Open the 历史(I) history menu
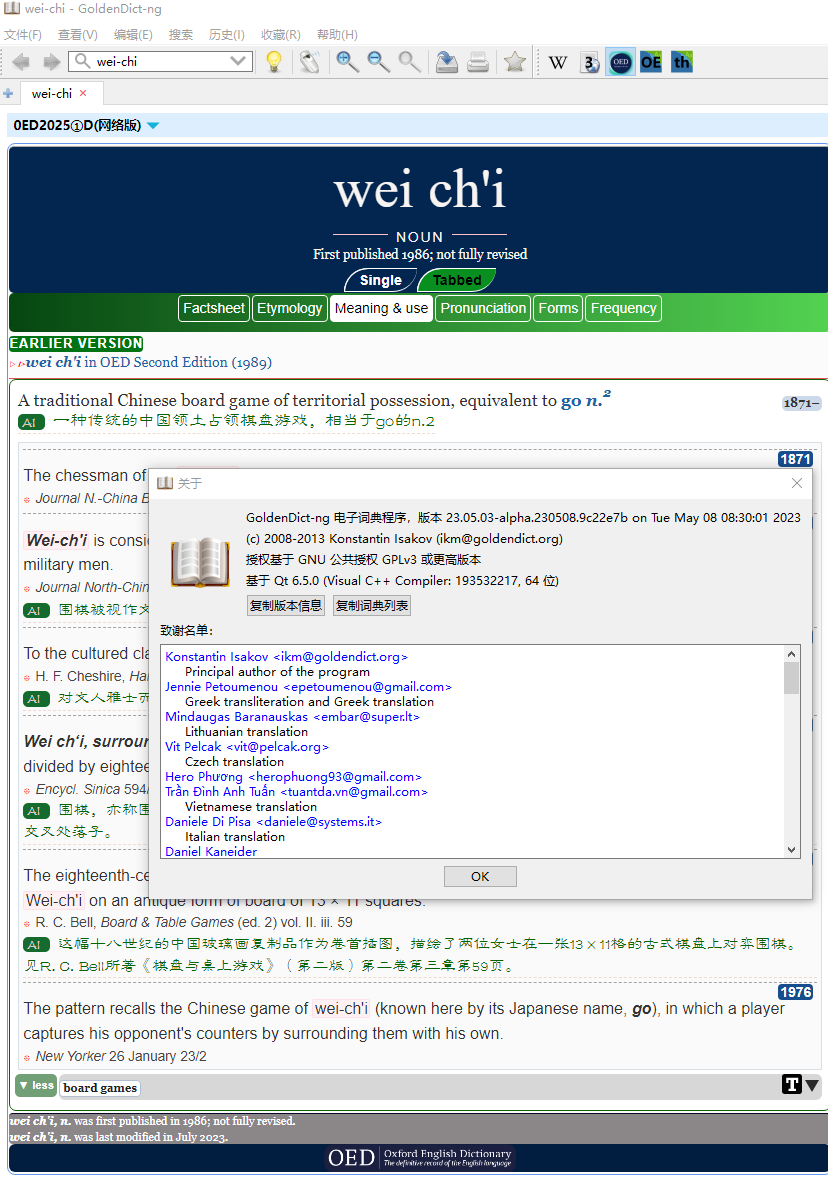Image resolution: width=828 pixels, height=1182 pixels. (x=226, y=35)
